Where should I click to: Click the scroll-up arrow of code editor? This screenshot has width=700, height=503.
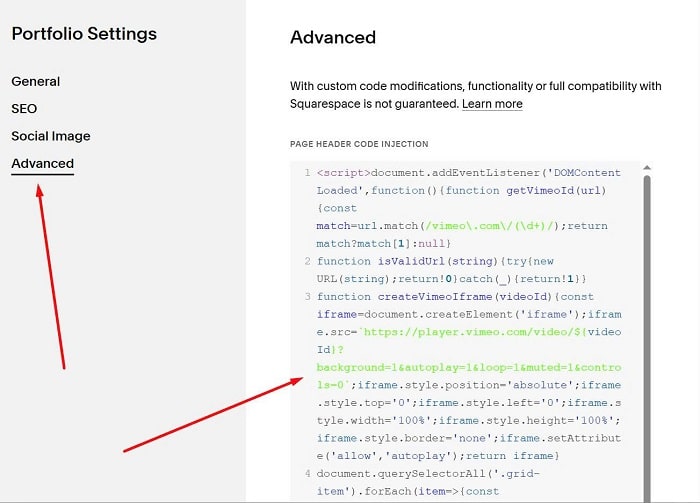[x=646, y=169]
